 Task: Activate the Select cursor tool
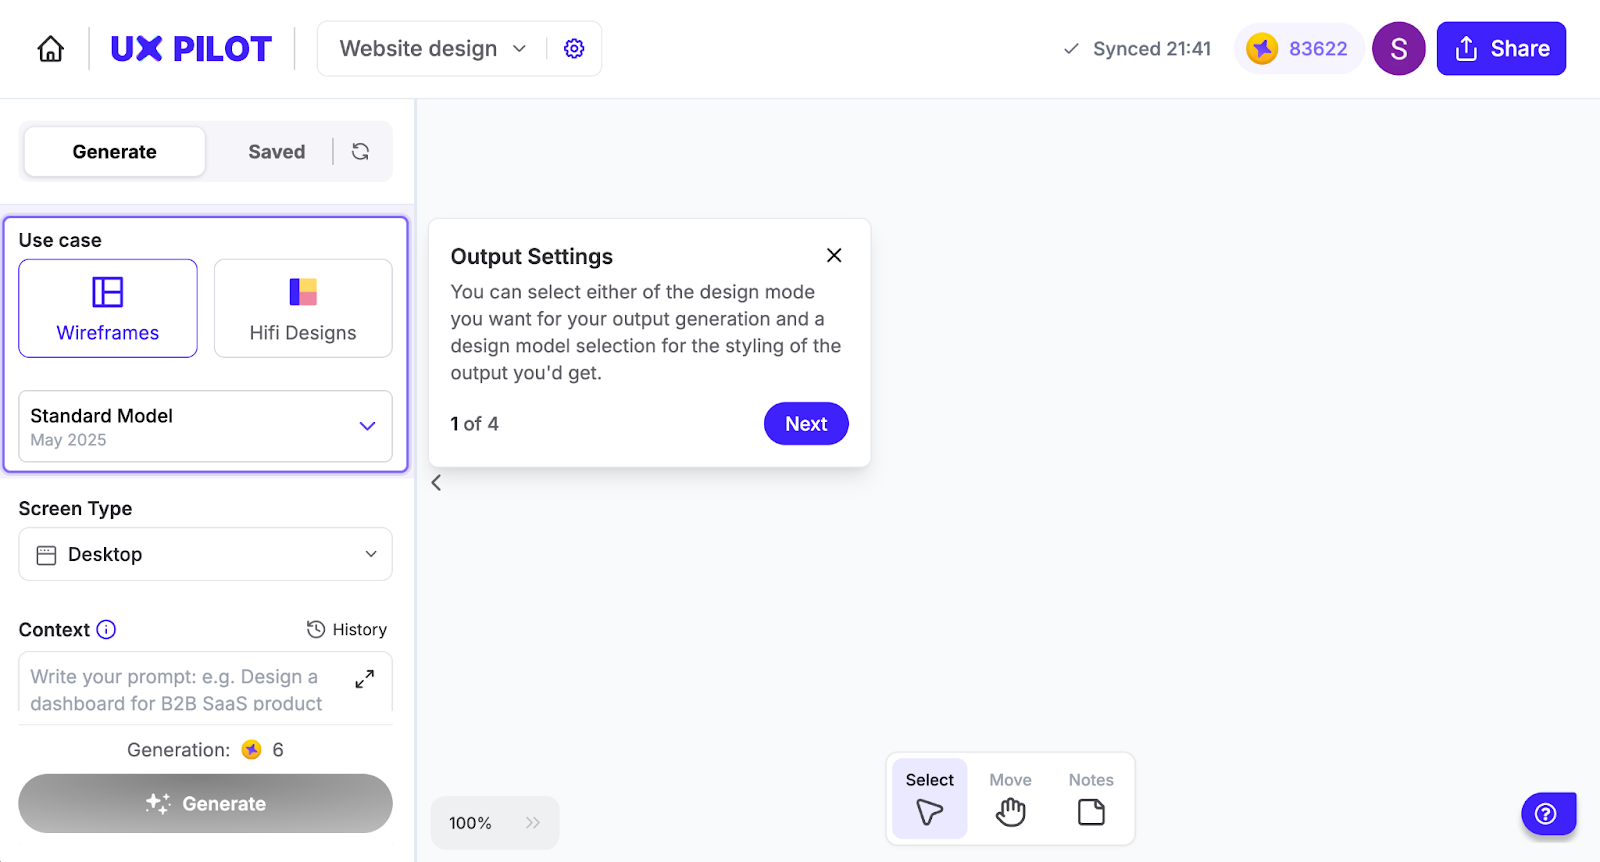click(x=930, y=798)
